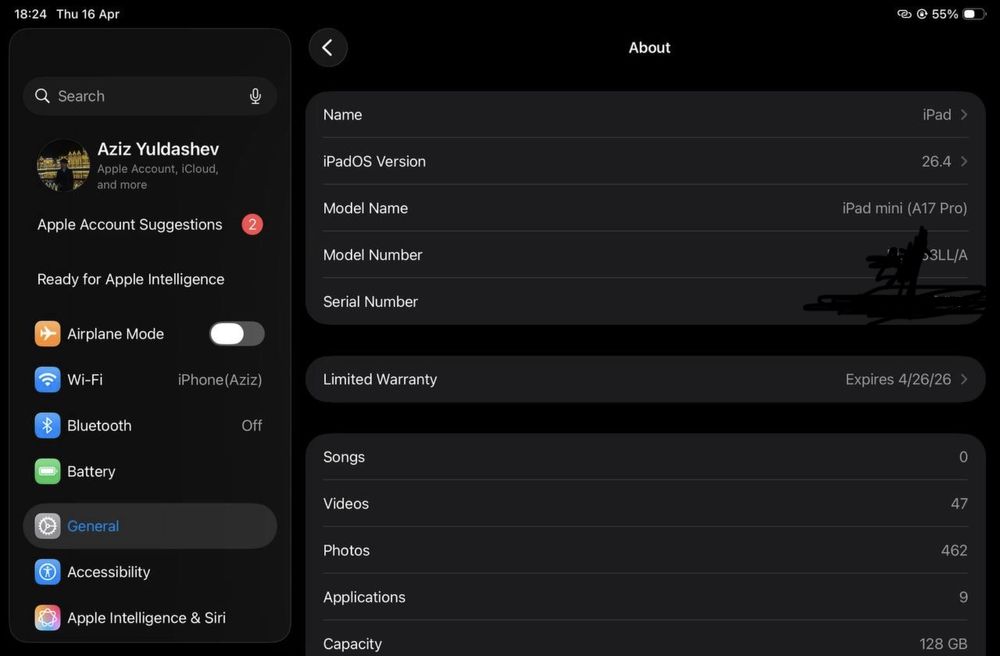The width and height of the screenshot is (1000, 656).
Task: Tap the Apple Intelligence & Siri icon
Action: (x=47, y=618)
